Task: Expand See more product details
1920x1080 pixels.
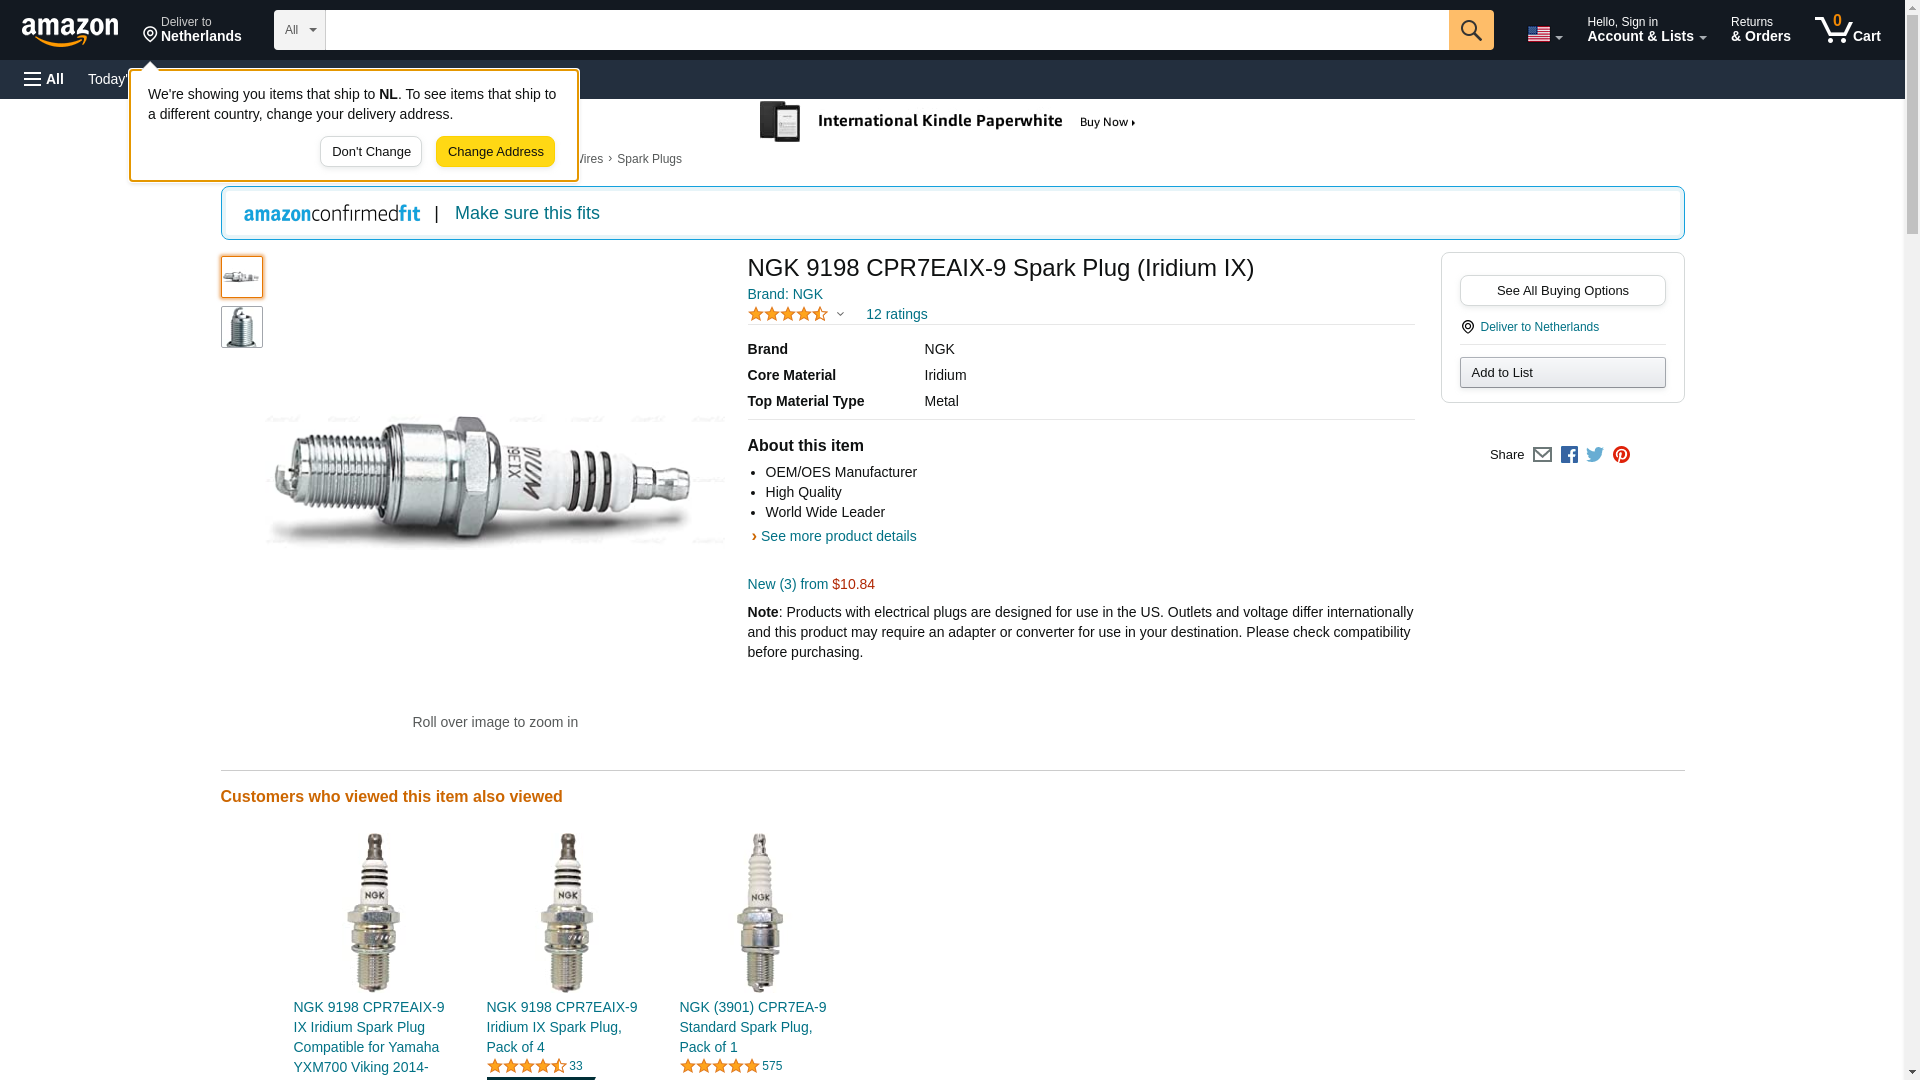Action: click(x=837, y=536)
